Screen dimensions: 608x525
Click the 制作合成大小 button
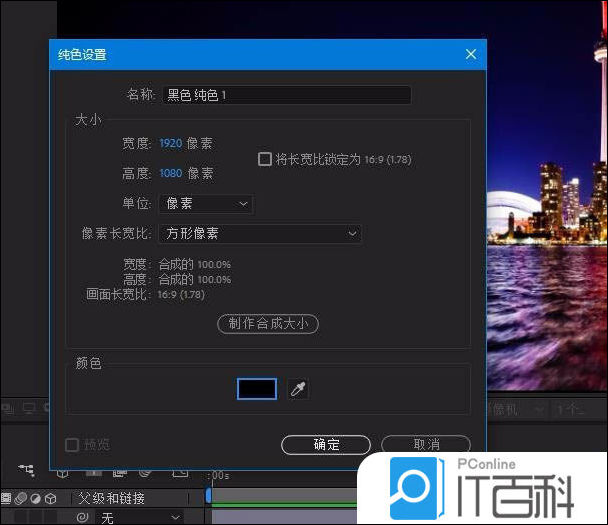tap(268, 323)
